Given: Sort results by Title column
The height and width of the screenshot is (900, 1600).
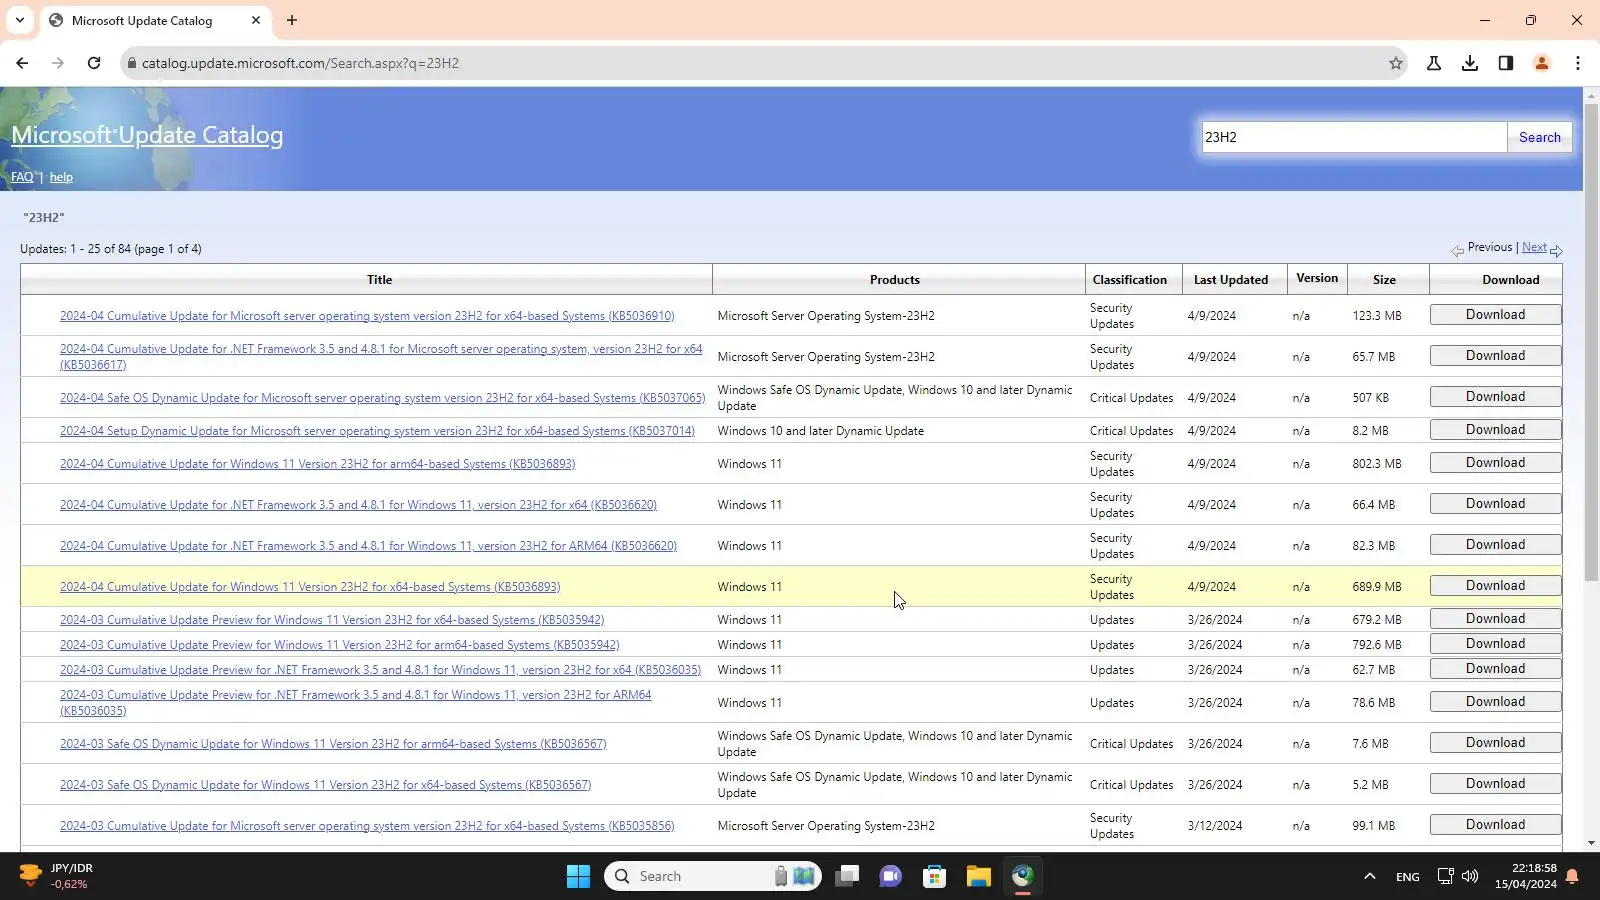Looking at the screenshot, I should coord(379,280).
